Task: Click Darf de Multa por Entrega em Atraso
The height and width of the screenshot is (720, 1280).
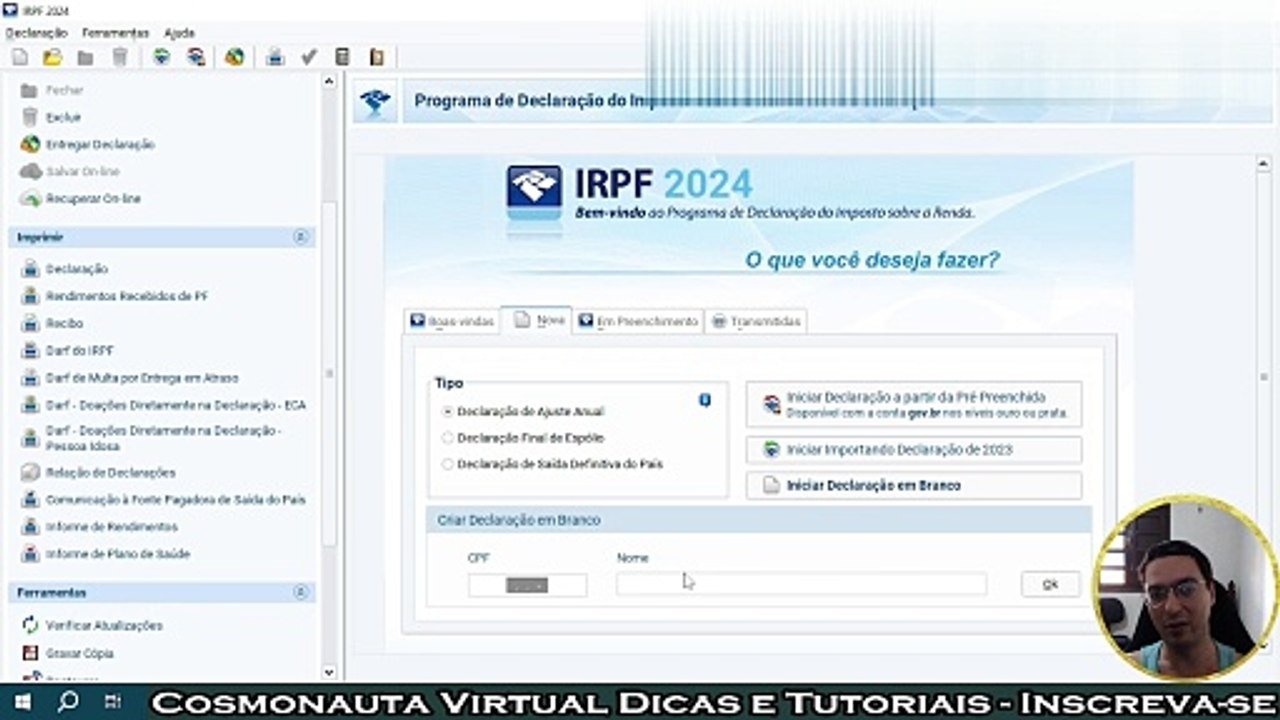Action: (x=141, y=378)
